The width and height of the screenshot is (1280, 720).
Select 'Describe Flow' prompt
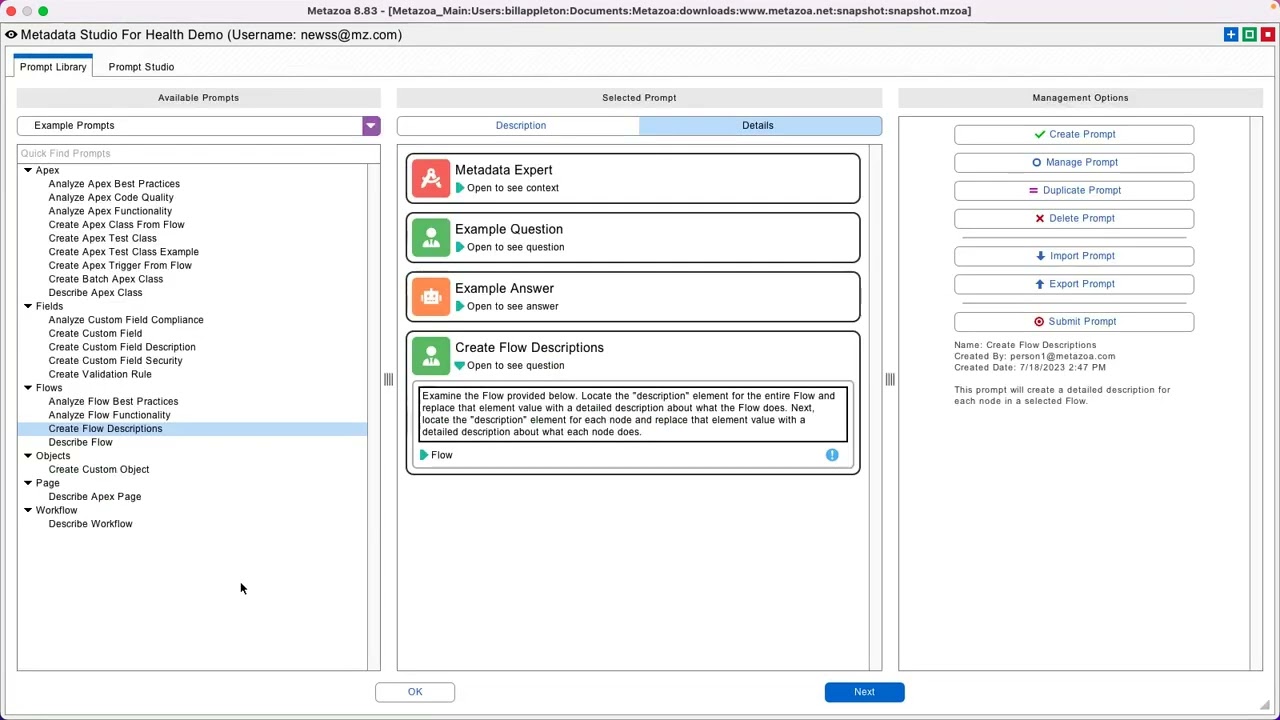[x=80, y=442]
